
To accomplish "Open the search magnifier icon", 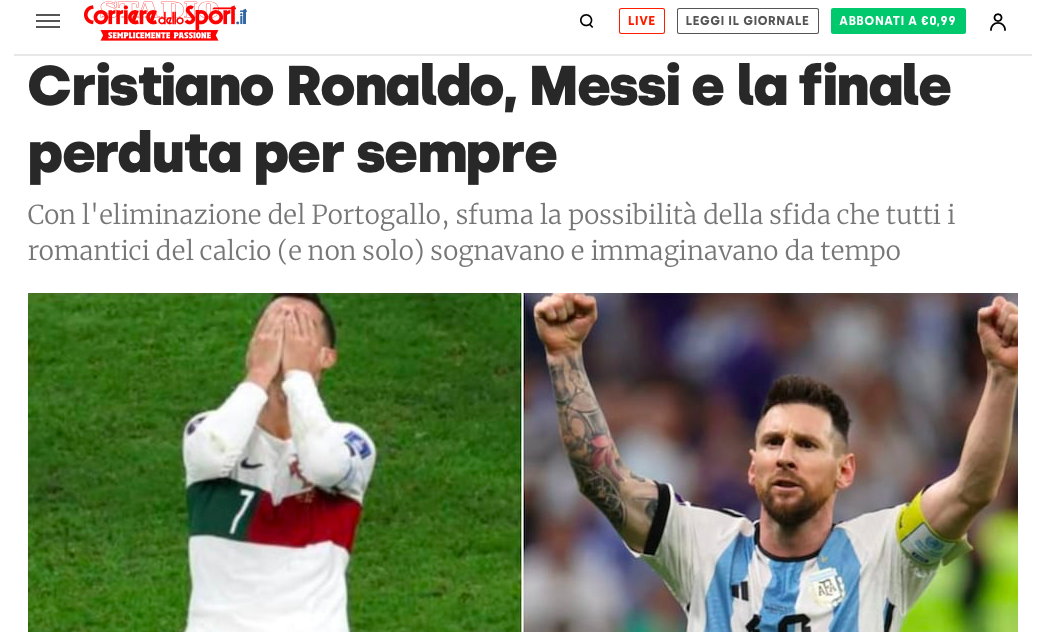I will (587, 21).
